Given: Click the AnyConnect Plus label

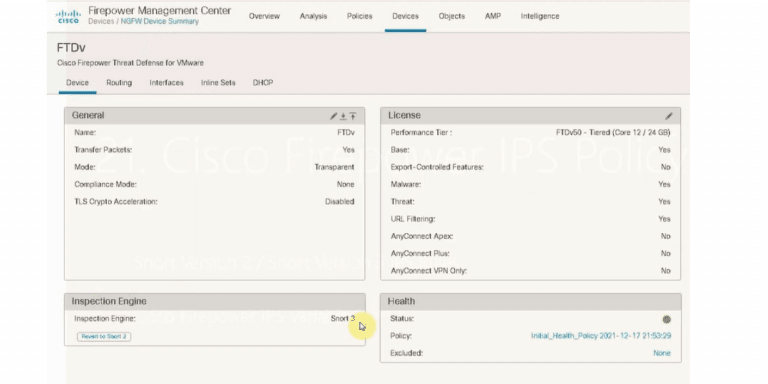Looking at the screenshot, I should (420, 253).
